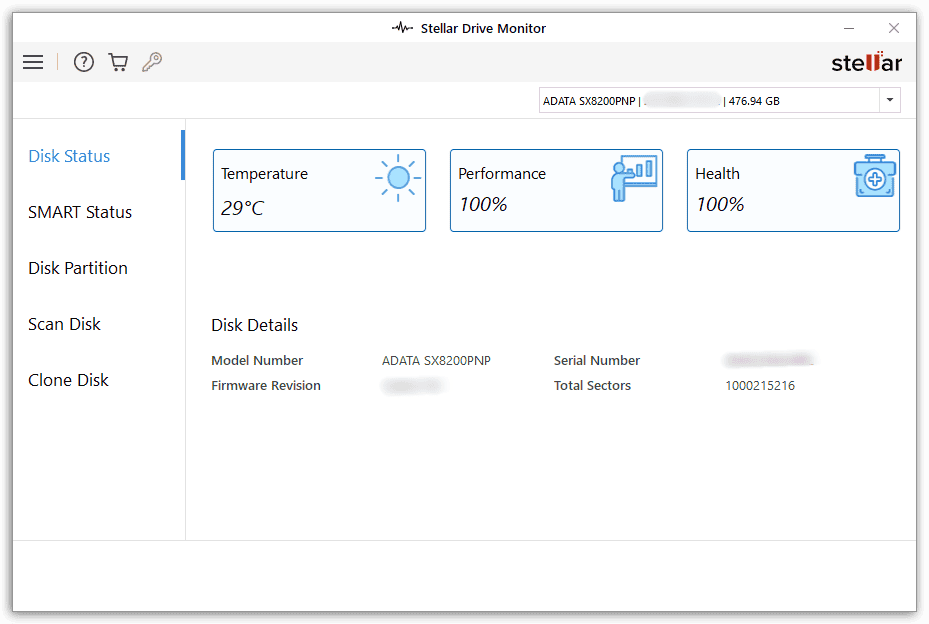
Task: Click the Model Number label
Action: 257,360
